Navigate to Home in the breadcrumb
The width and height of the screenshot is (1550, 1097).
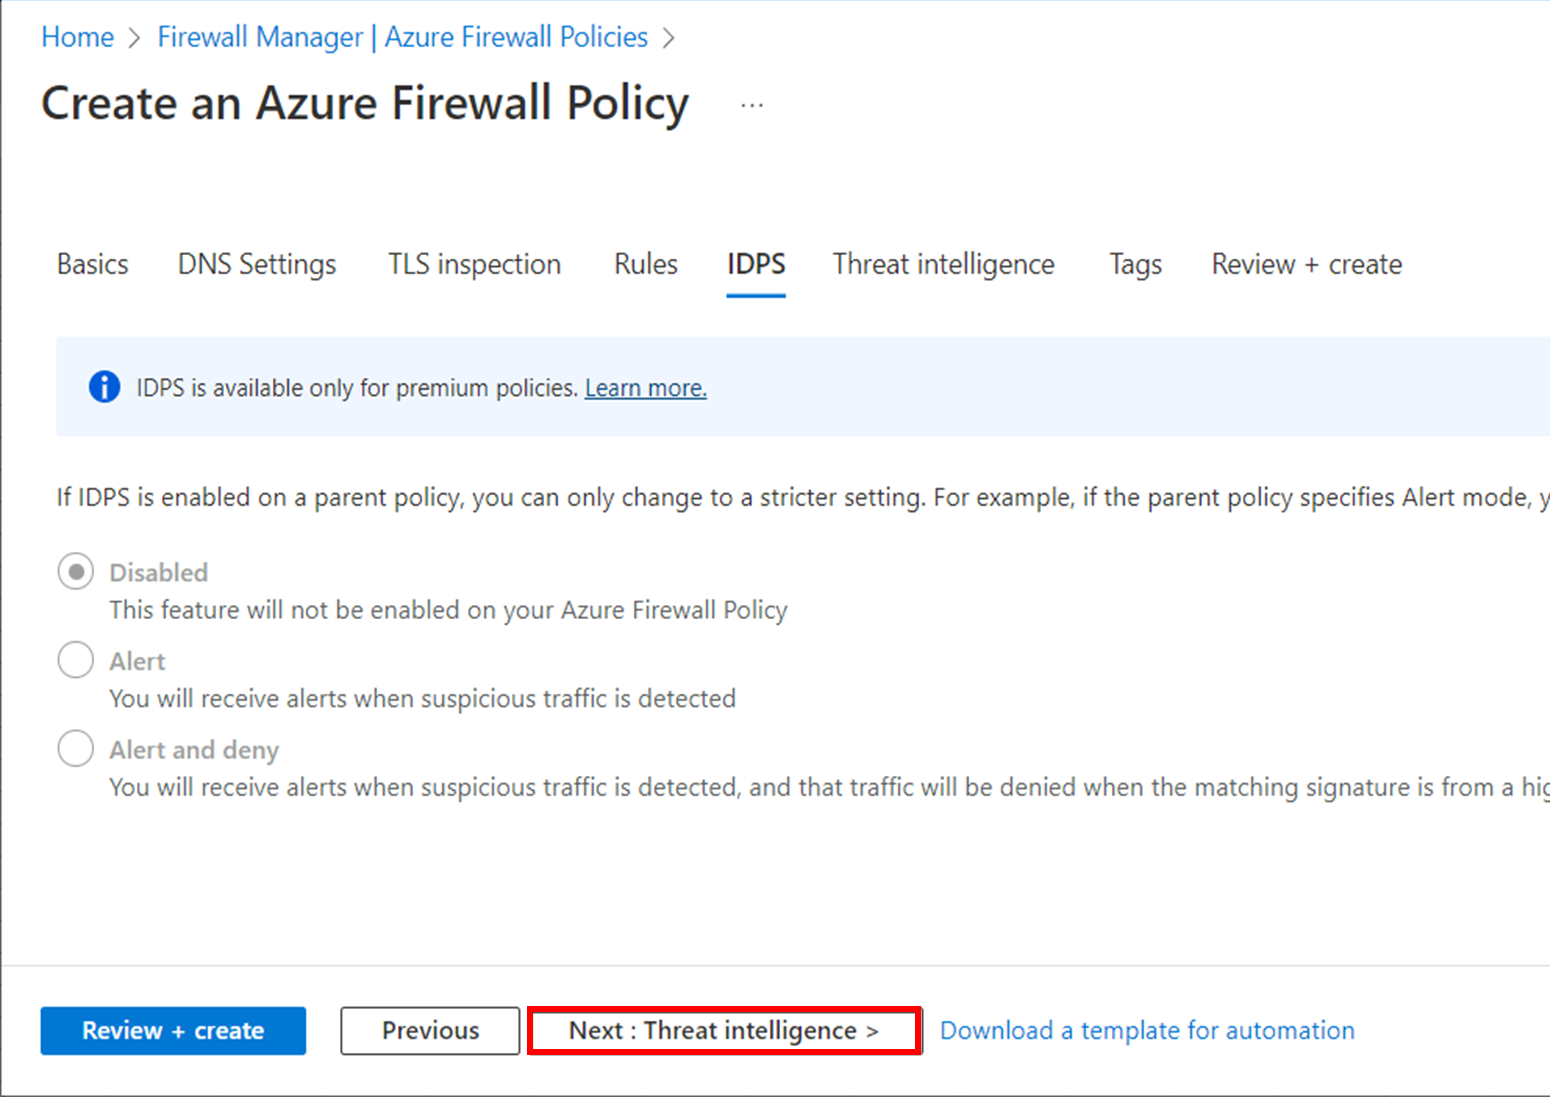tap(77, 37)
